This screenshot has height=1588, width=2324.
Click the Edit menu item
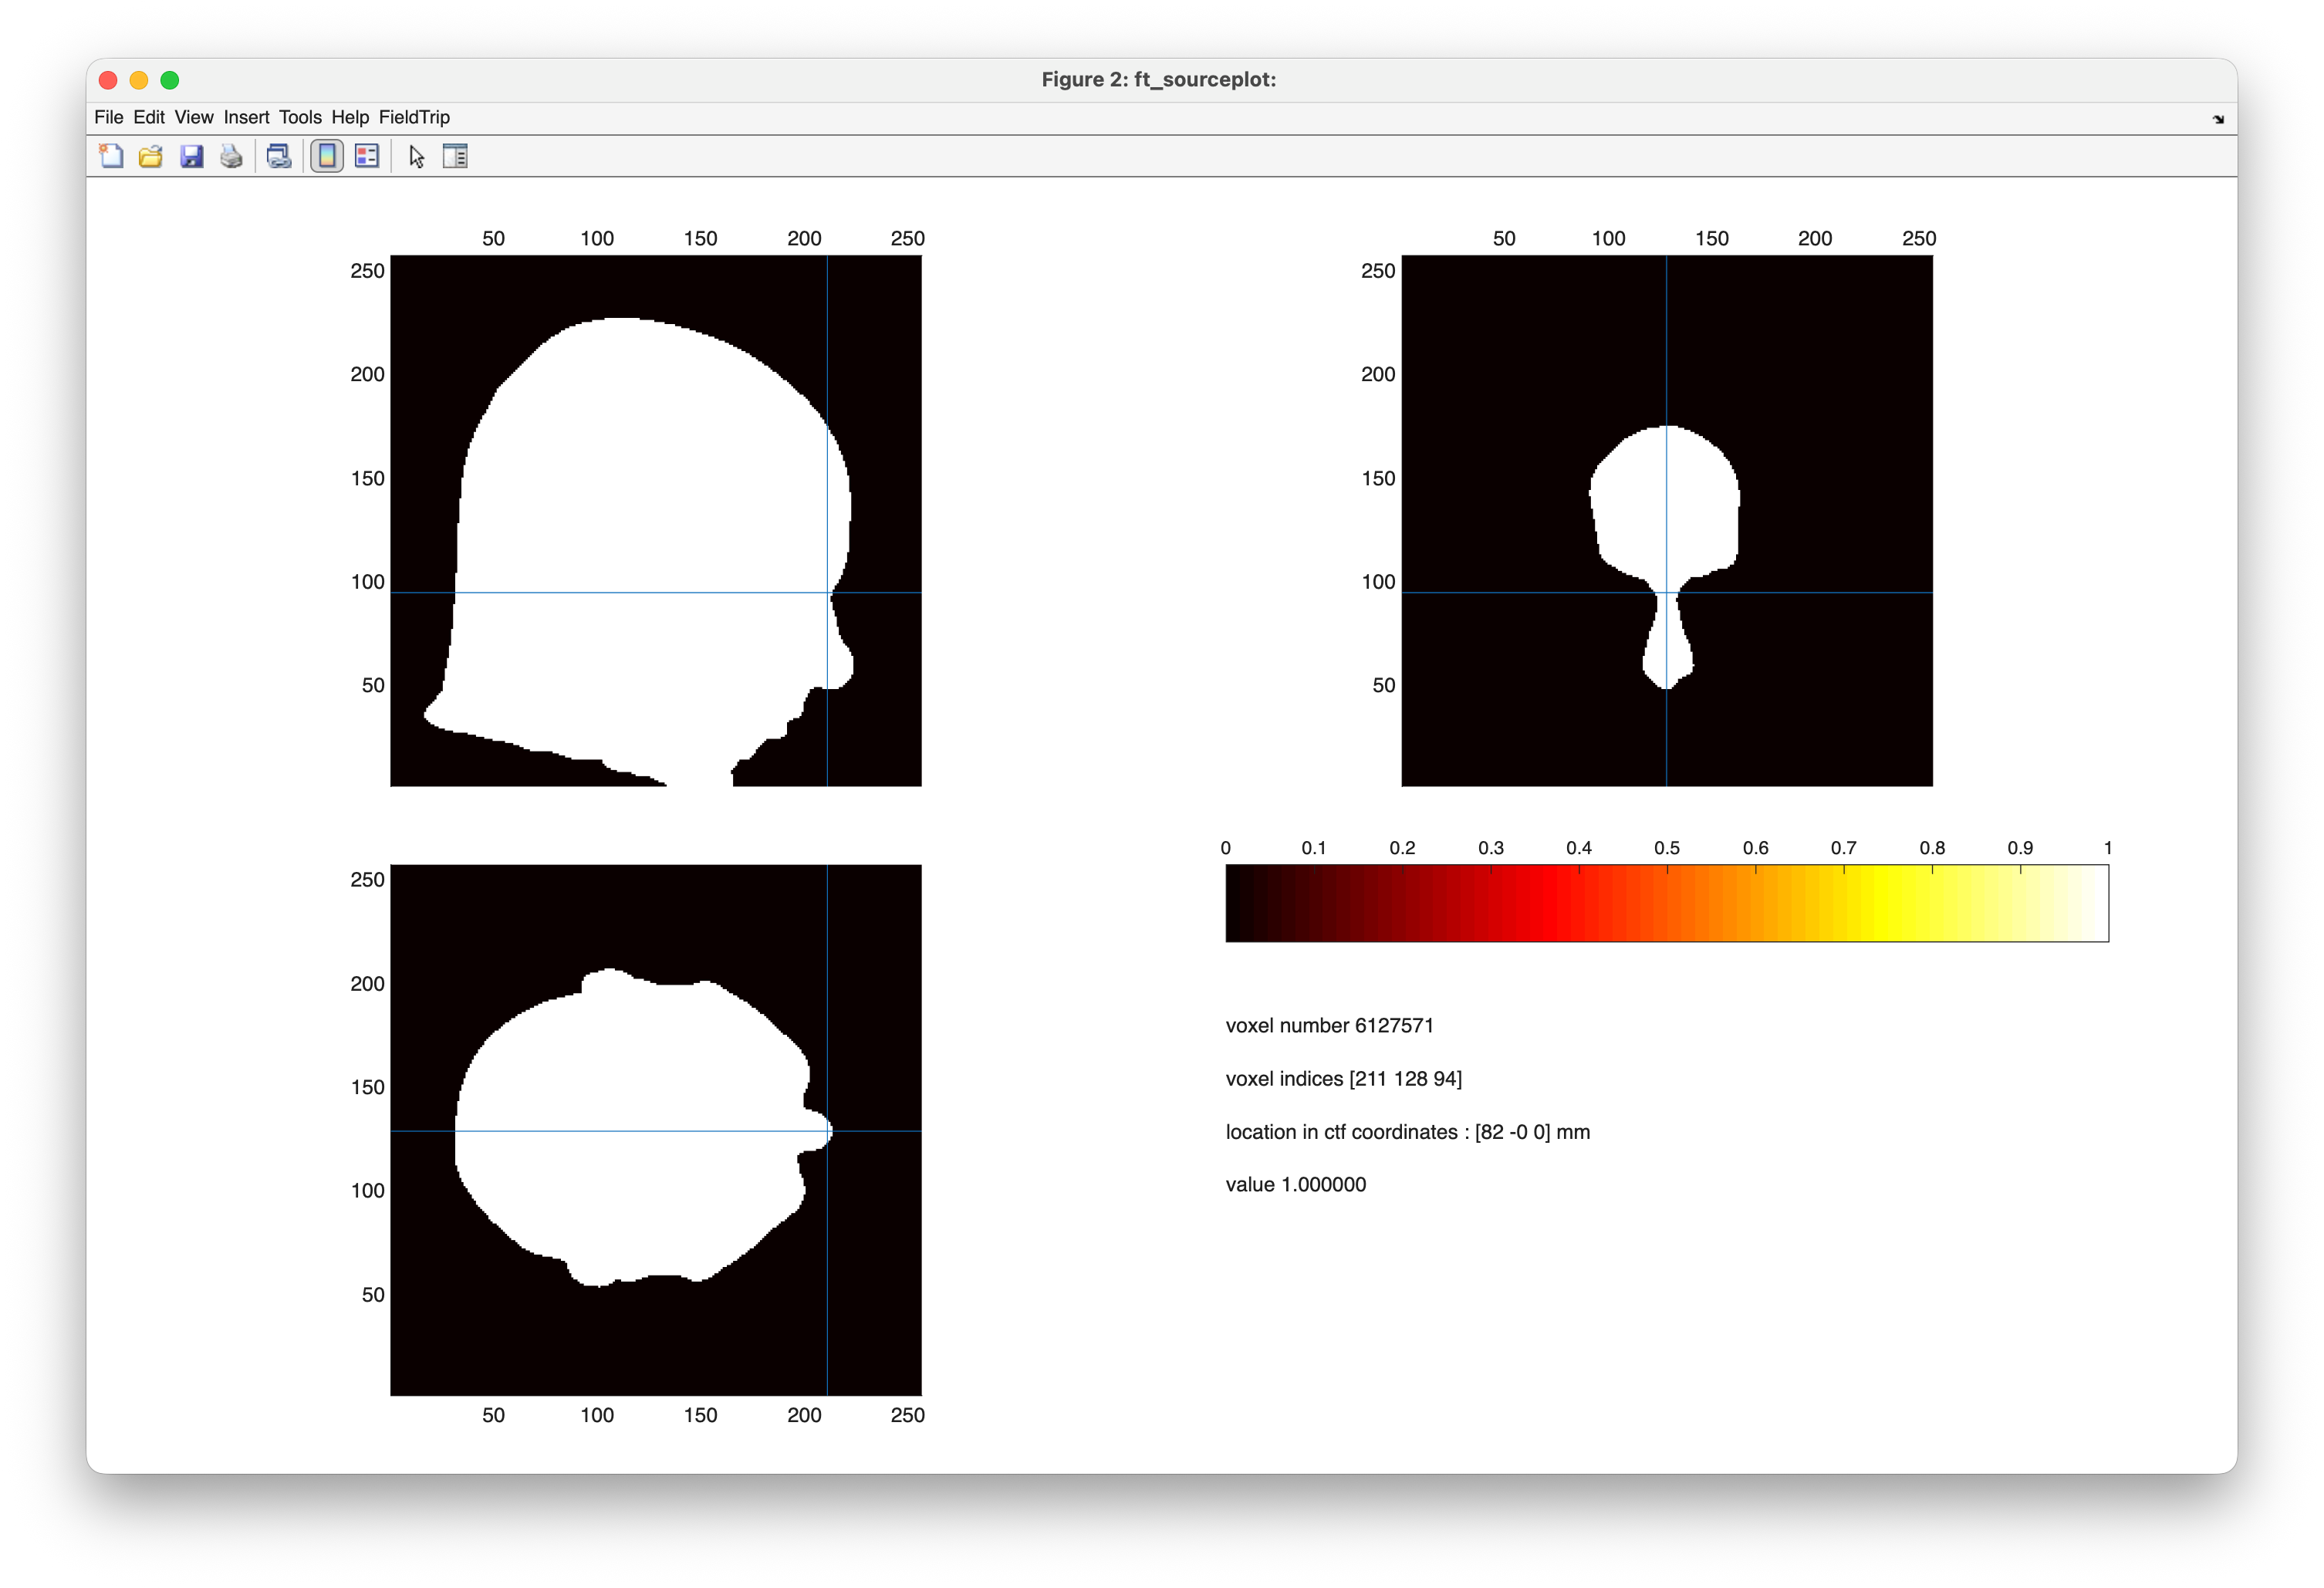[149, 117]
